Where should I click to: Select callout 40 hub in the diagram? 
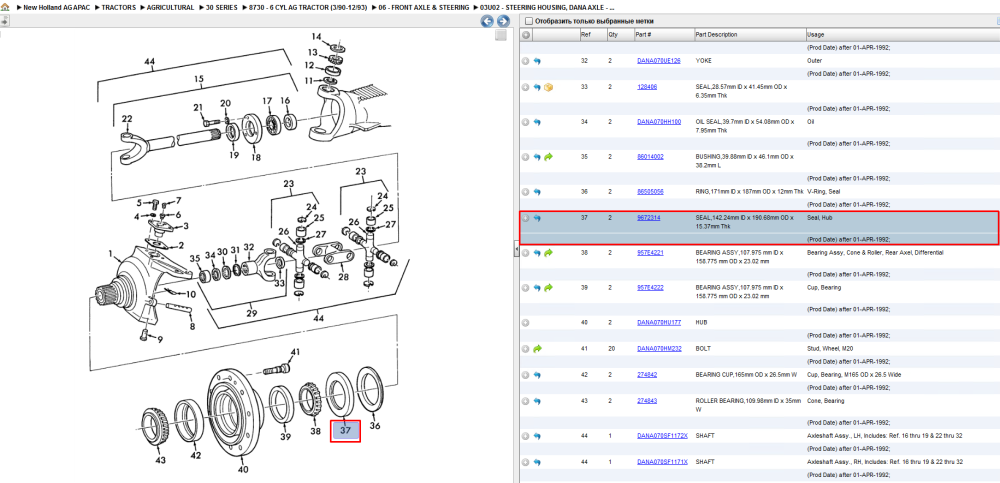point(243,470)
